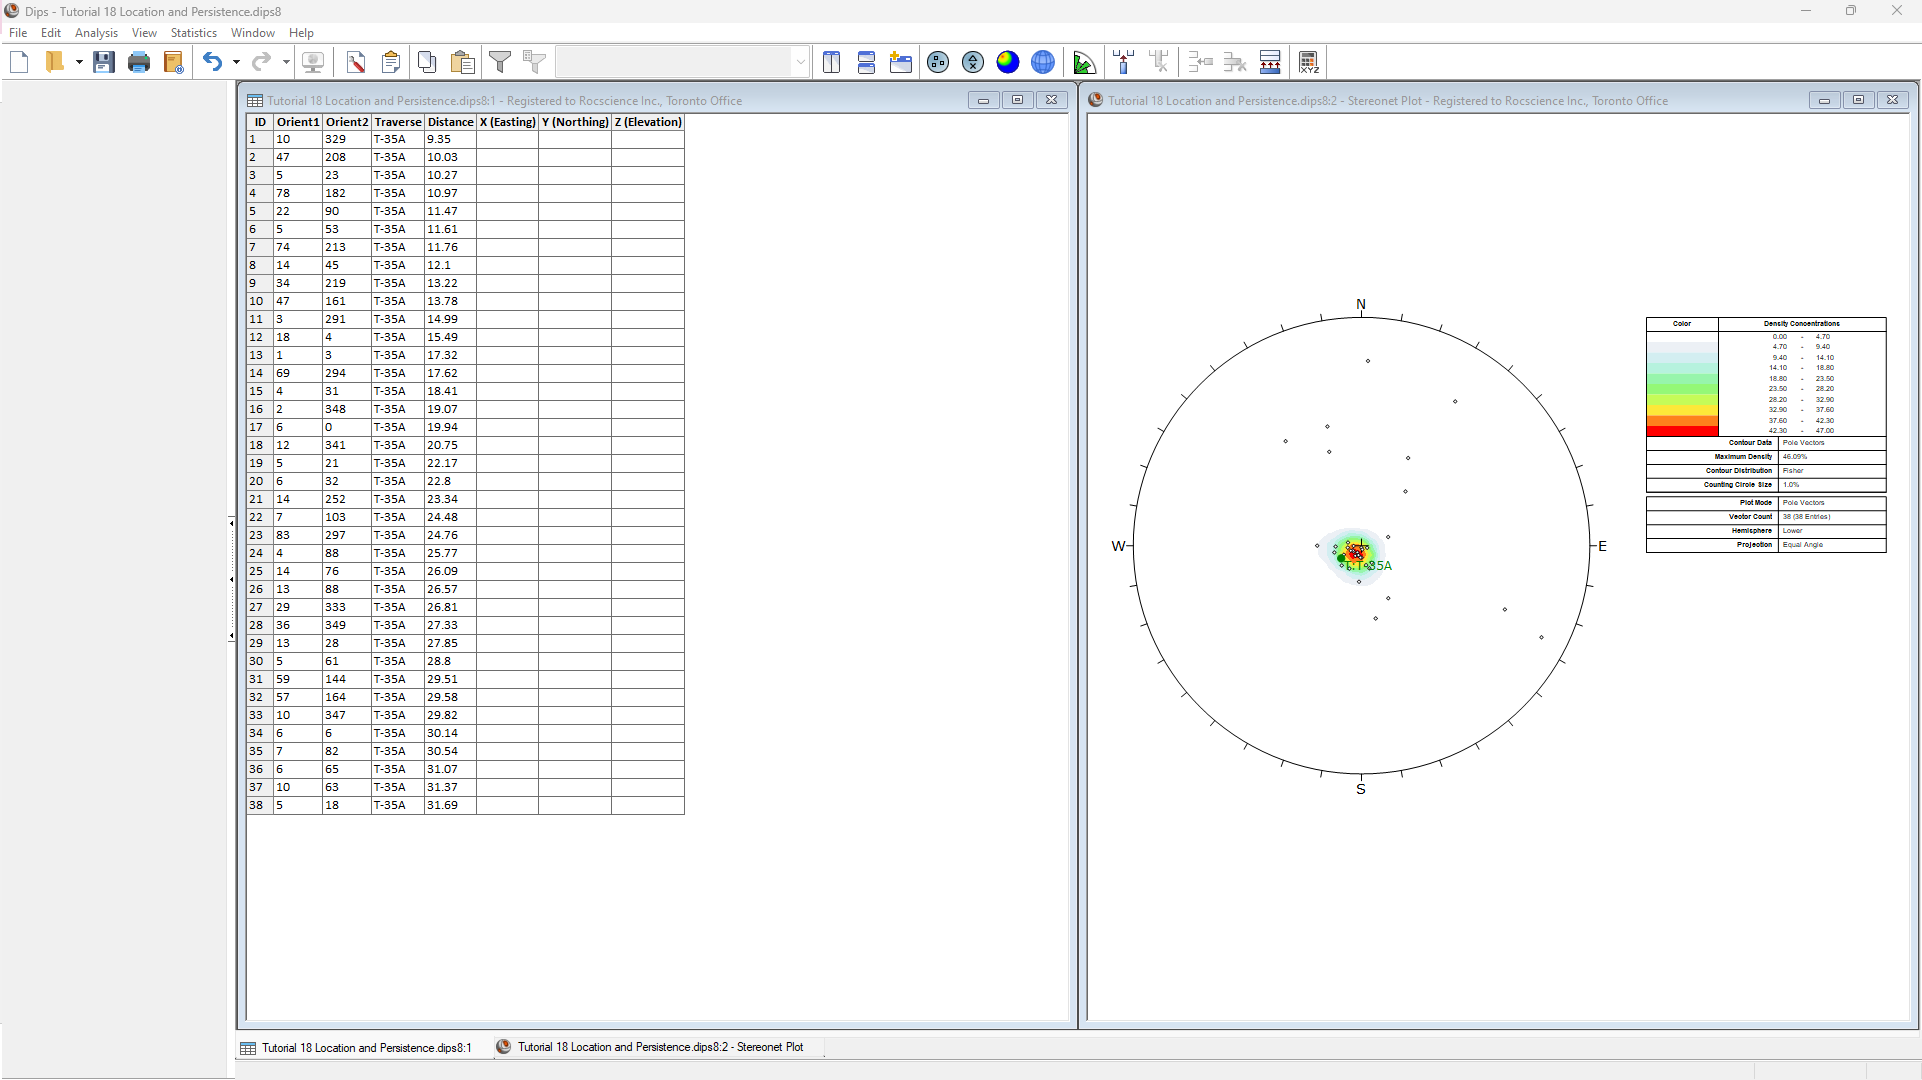
Task: Click Orient2 cell 297 in row 23
Action: click(x=346, y=535)
